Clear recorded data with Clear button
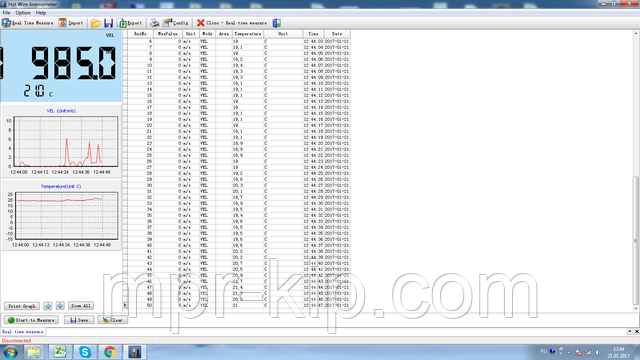 (x=112, y=320)
